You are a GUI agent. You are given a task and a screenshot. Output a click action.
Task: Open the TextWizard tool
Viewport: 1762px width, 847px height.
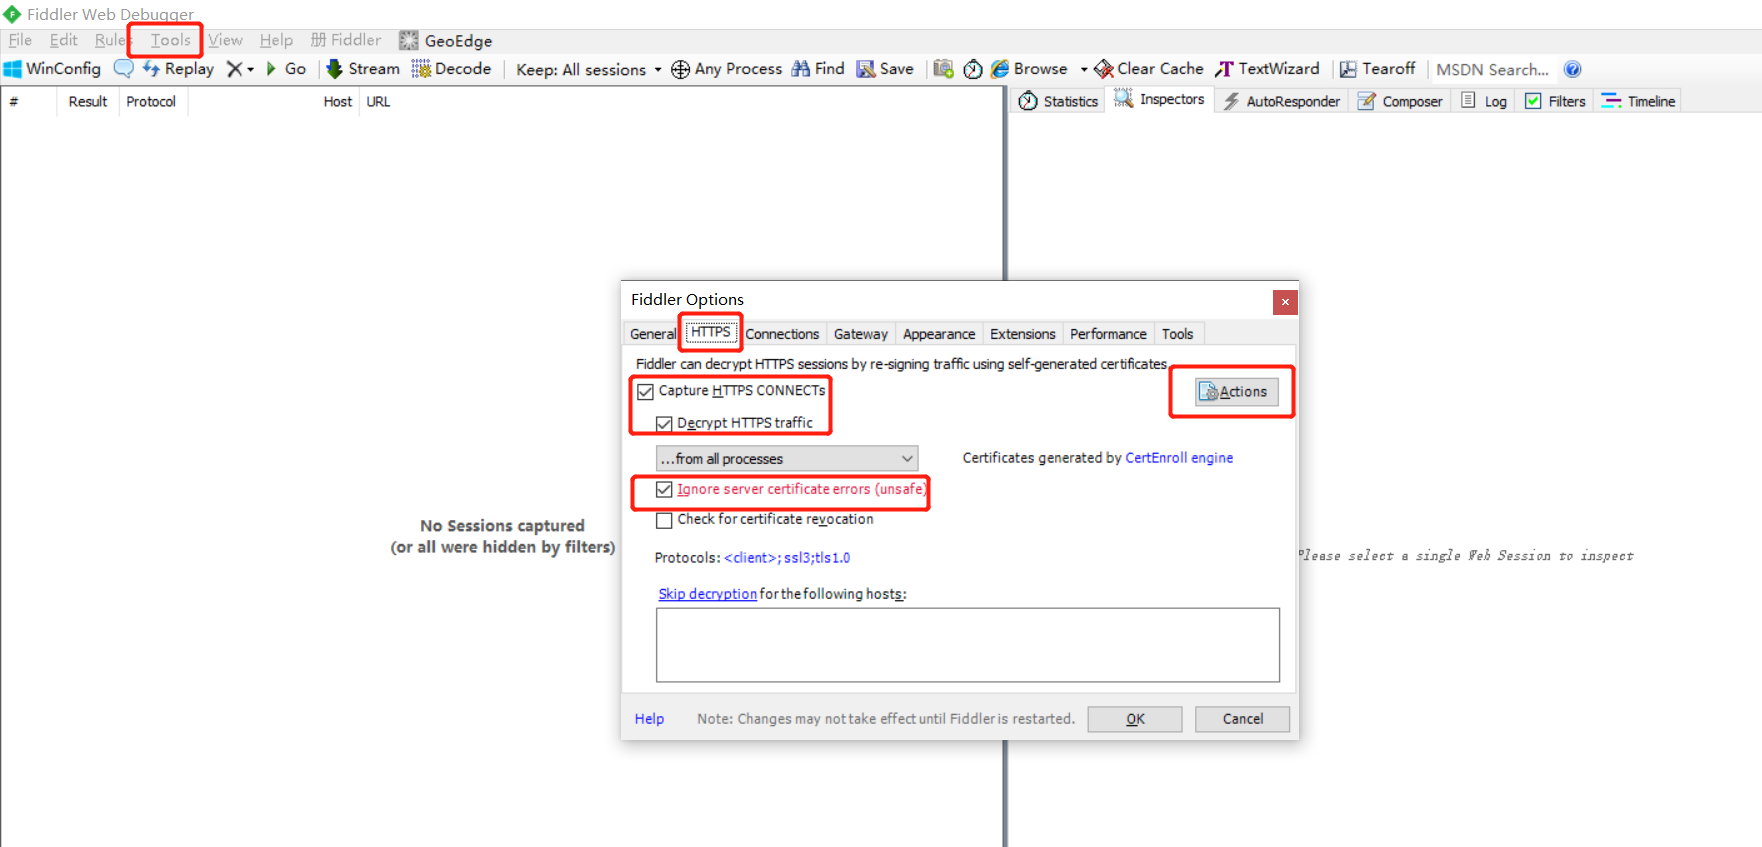pyautogui.click(x=1267, y=69)
